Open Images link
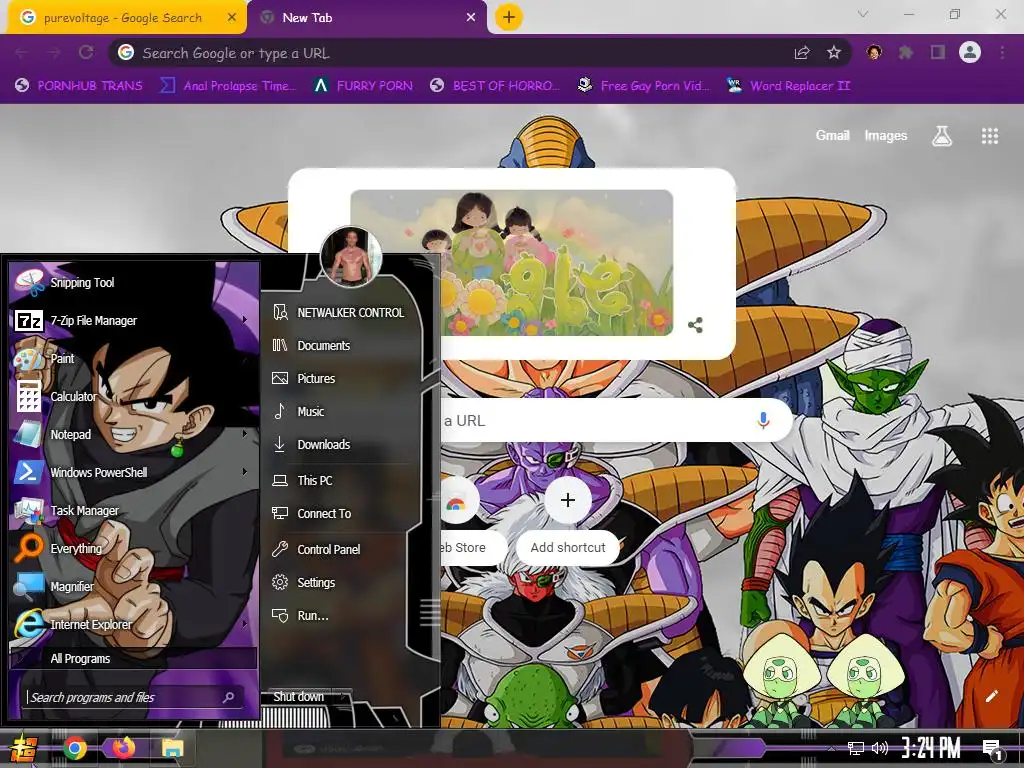Image resolution: width=1024 pixels, height=768 pixels. (886, 135)
